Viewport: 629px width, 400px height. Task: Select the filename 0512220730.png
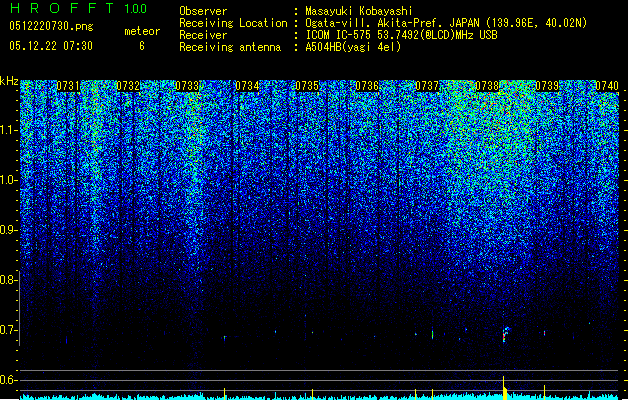[51, 26]
